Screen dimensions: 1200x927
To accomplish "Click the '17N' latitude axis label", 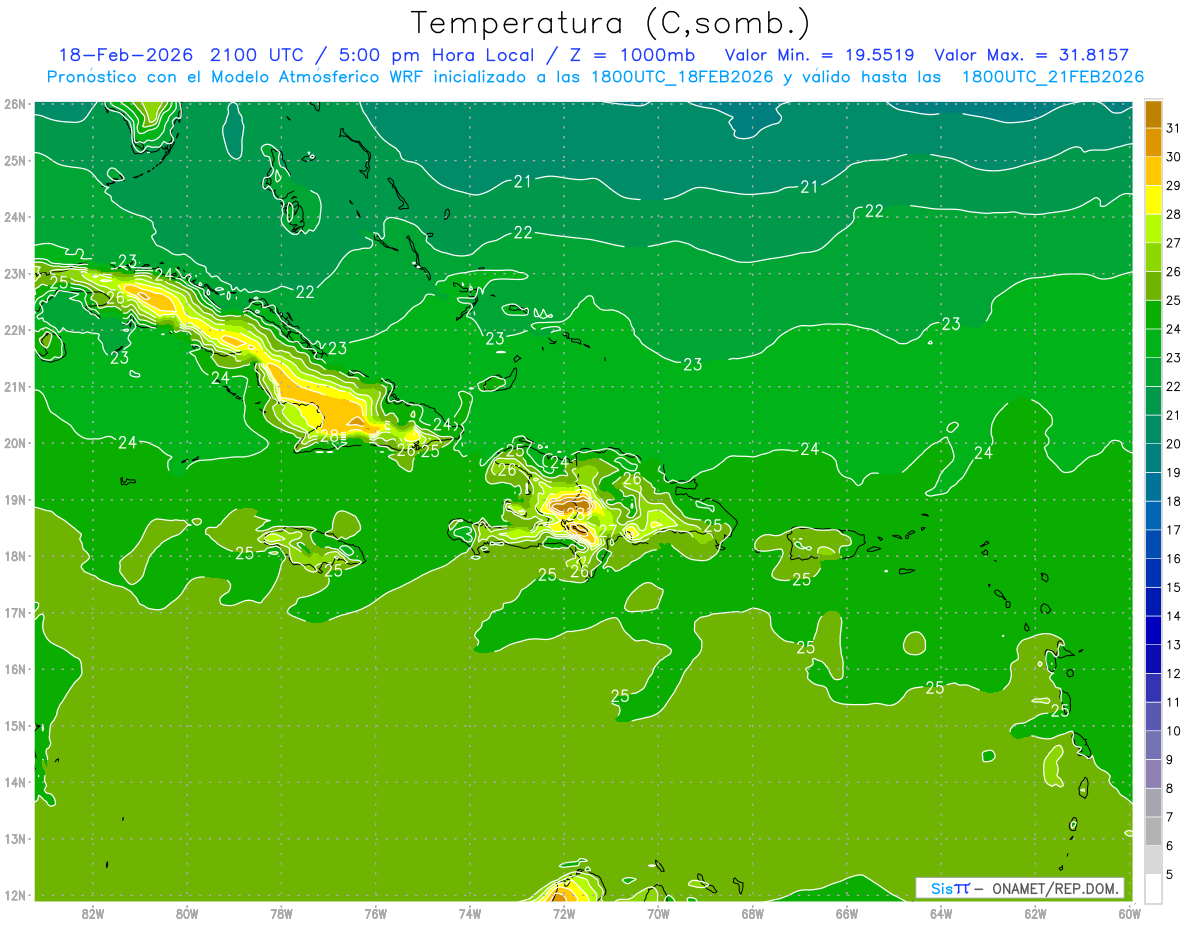I will (x=15, y=612).
